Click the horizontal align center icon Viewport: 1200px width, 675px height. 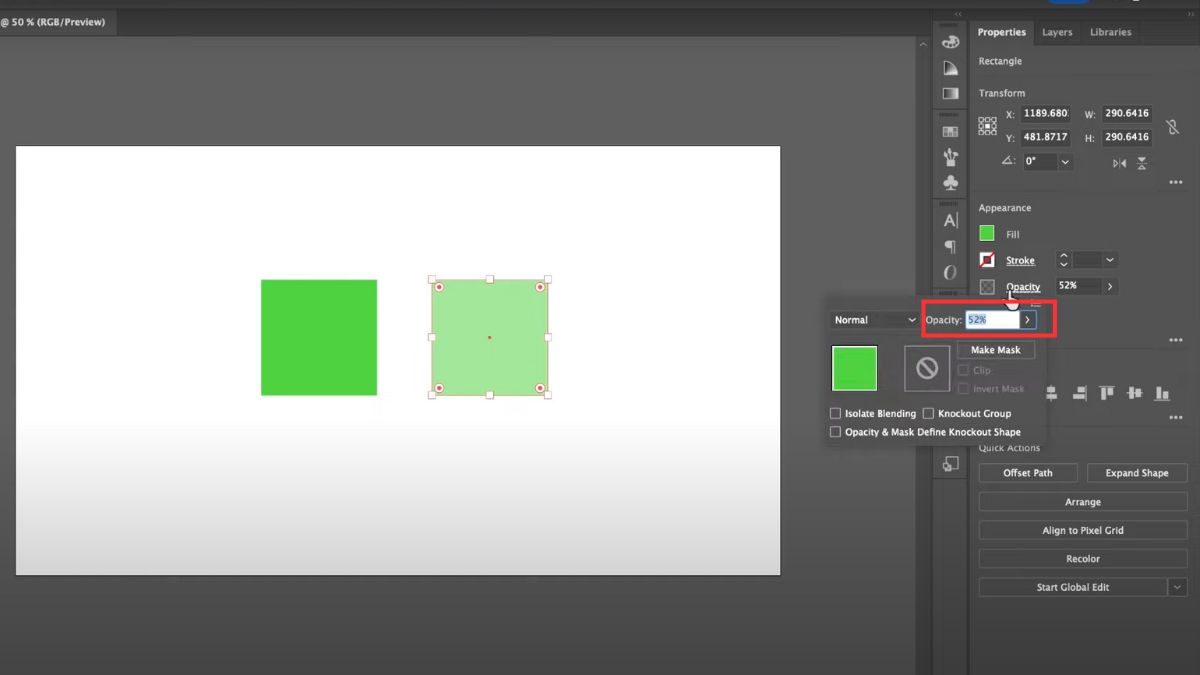point(1053,394)
